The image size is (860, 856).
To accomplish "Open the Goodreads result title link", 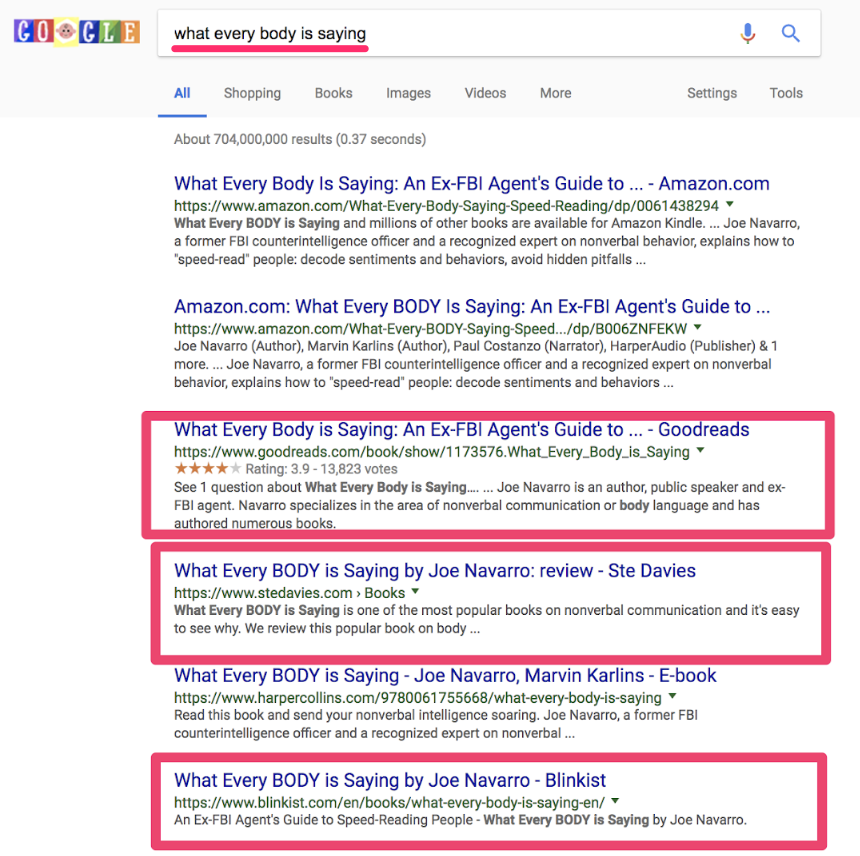I will pos(461,429).
